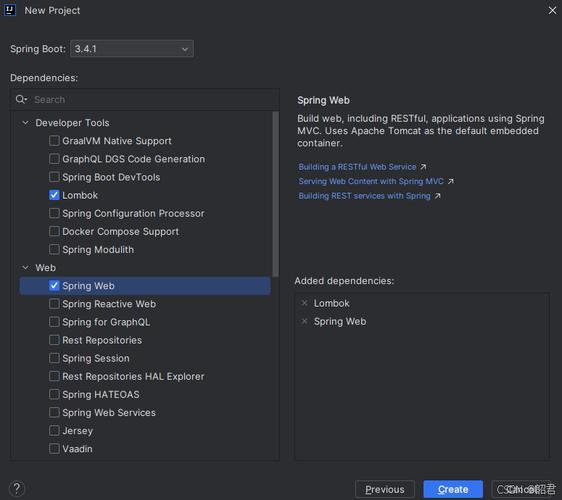Remove Lombok via its X icon

pos(304,303)
